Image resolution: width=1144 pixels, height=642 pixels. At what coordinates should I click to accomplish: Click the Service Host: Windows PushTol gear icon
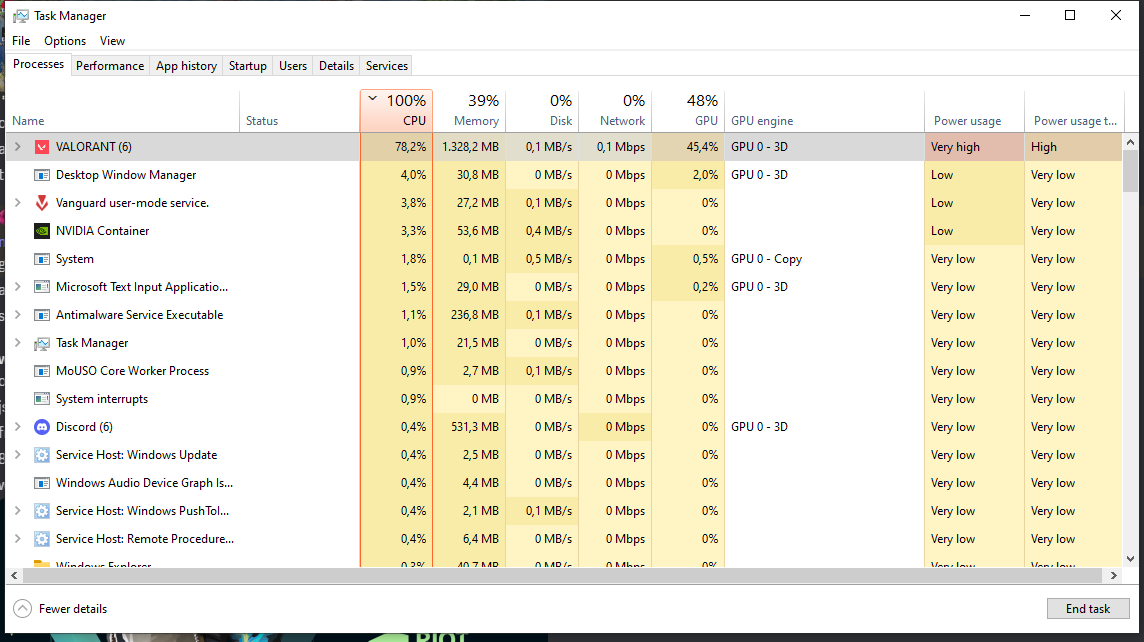[42, 511]
